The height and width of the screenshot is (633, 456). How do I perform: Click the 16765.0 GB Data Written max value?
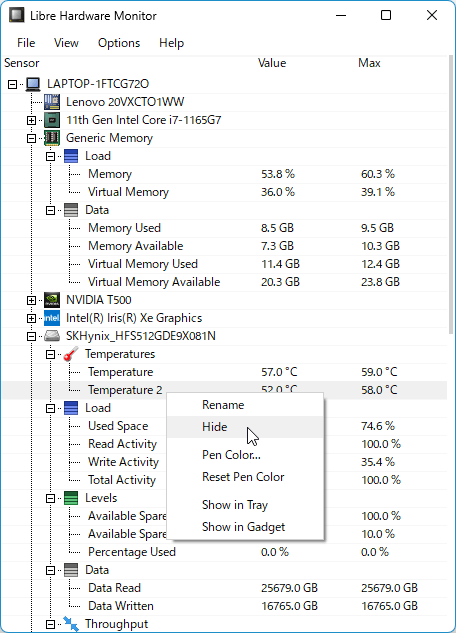click(x=389, y=606)
